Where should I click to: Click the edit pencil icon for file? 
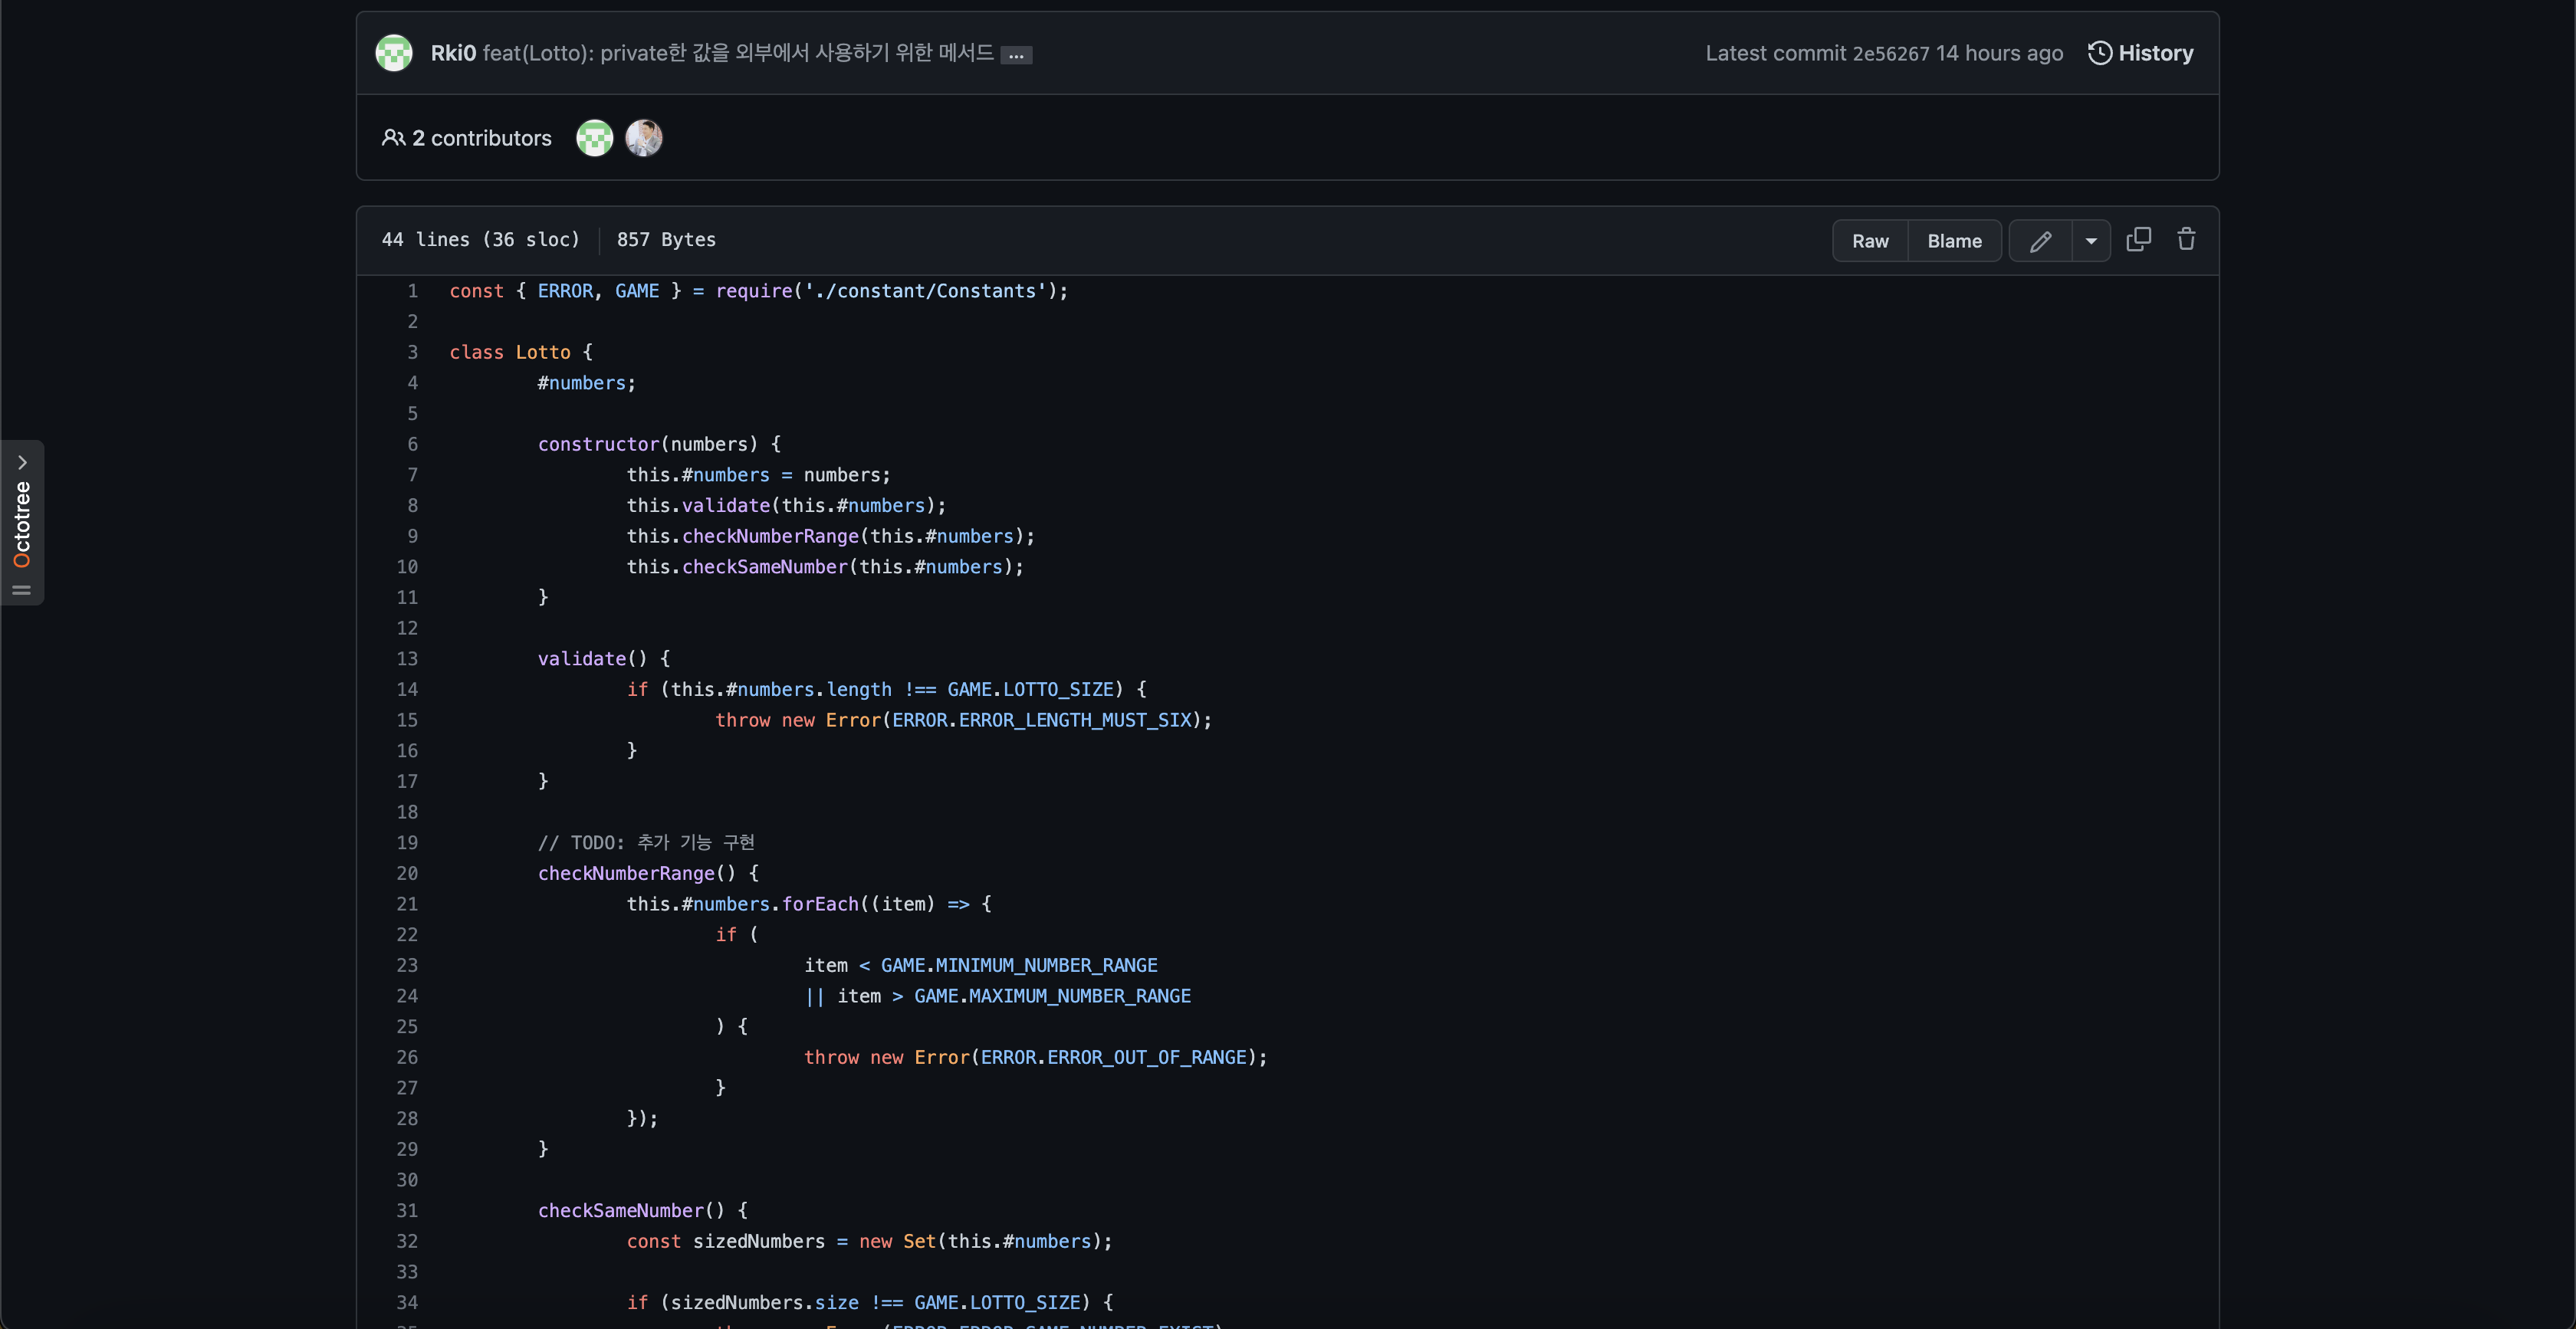pyautogui.click(x=2040, y=241)
